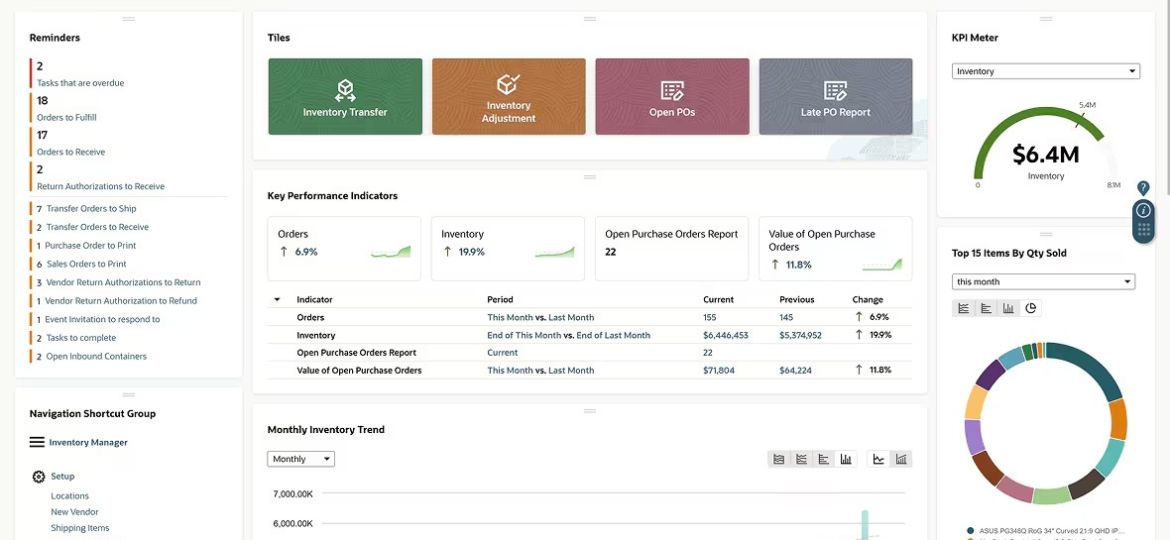
Task: Click the round info 'i' icon
Action: click(1143, 210)
